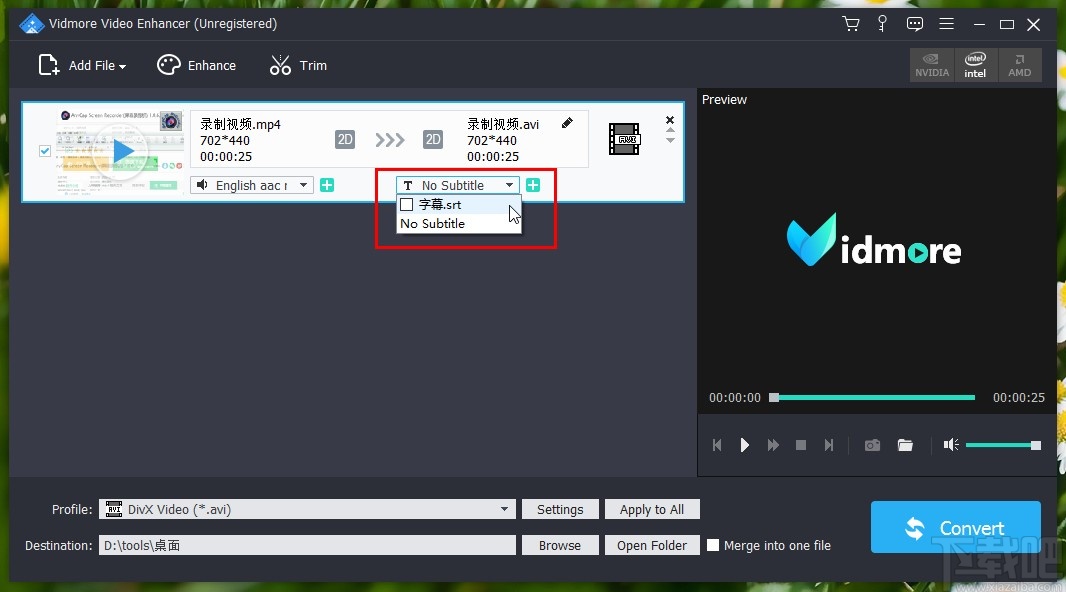Open the feedback chat bubble icon

tap(914, 24)
